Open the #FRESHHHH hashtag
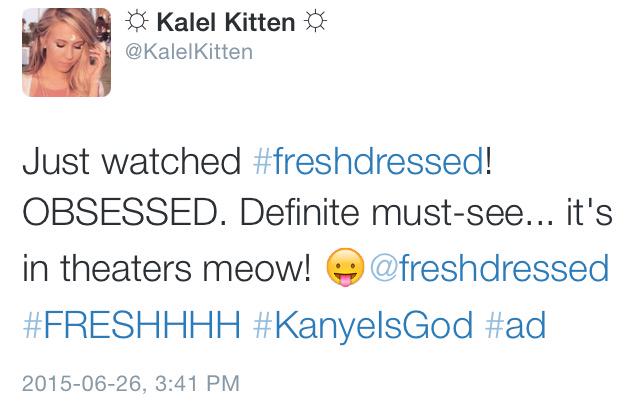This screenshot has width=639, height=415. (132, 324)
